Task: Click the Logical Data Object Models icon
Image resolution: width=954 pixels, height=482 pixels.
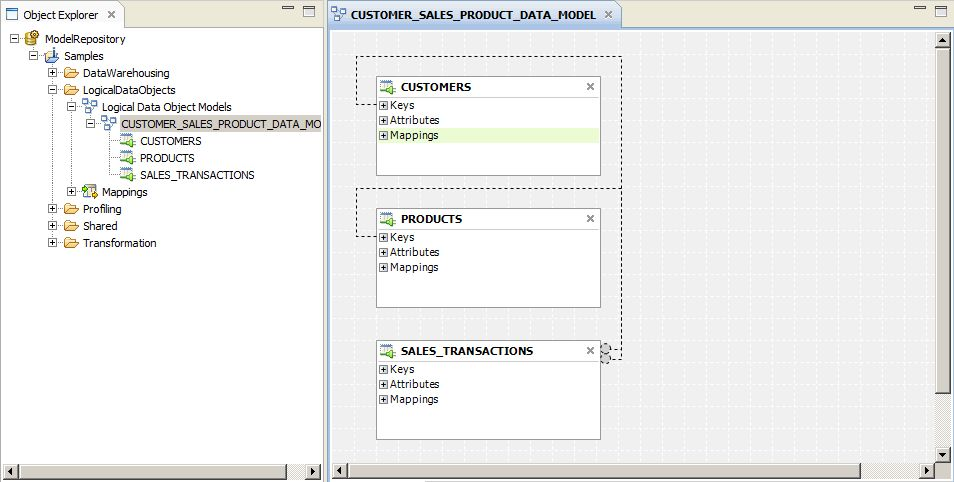Action: [x=89, y=107]
